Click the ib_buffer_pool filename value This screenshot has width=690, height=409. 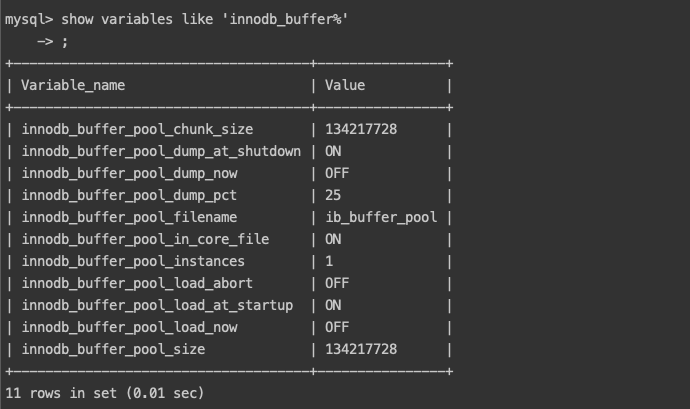(381, 217)
